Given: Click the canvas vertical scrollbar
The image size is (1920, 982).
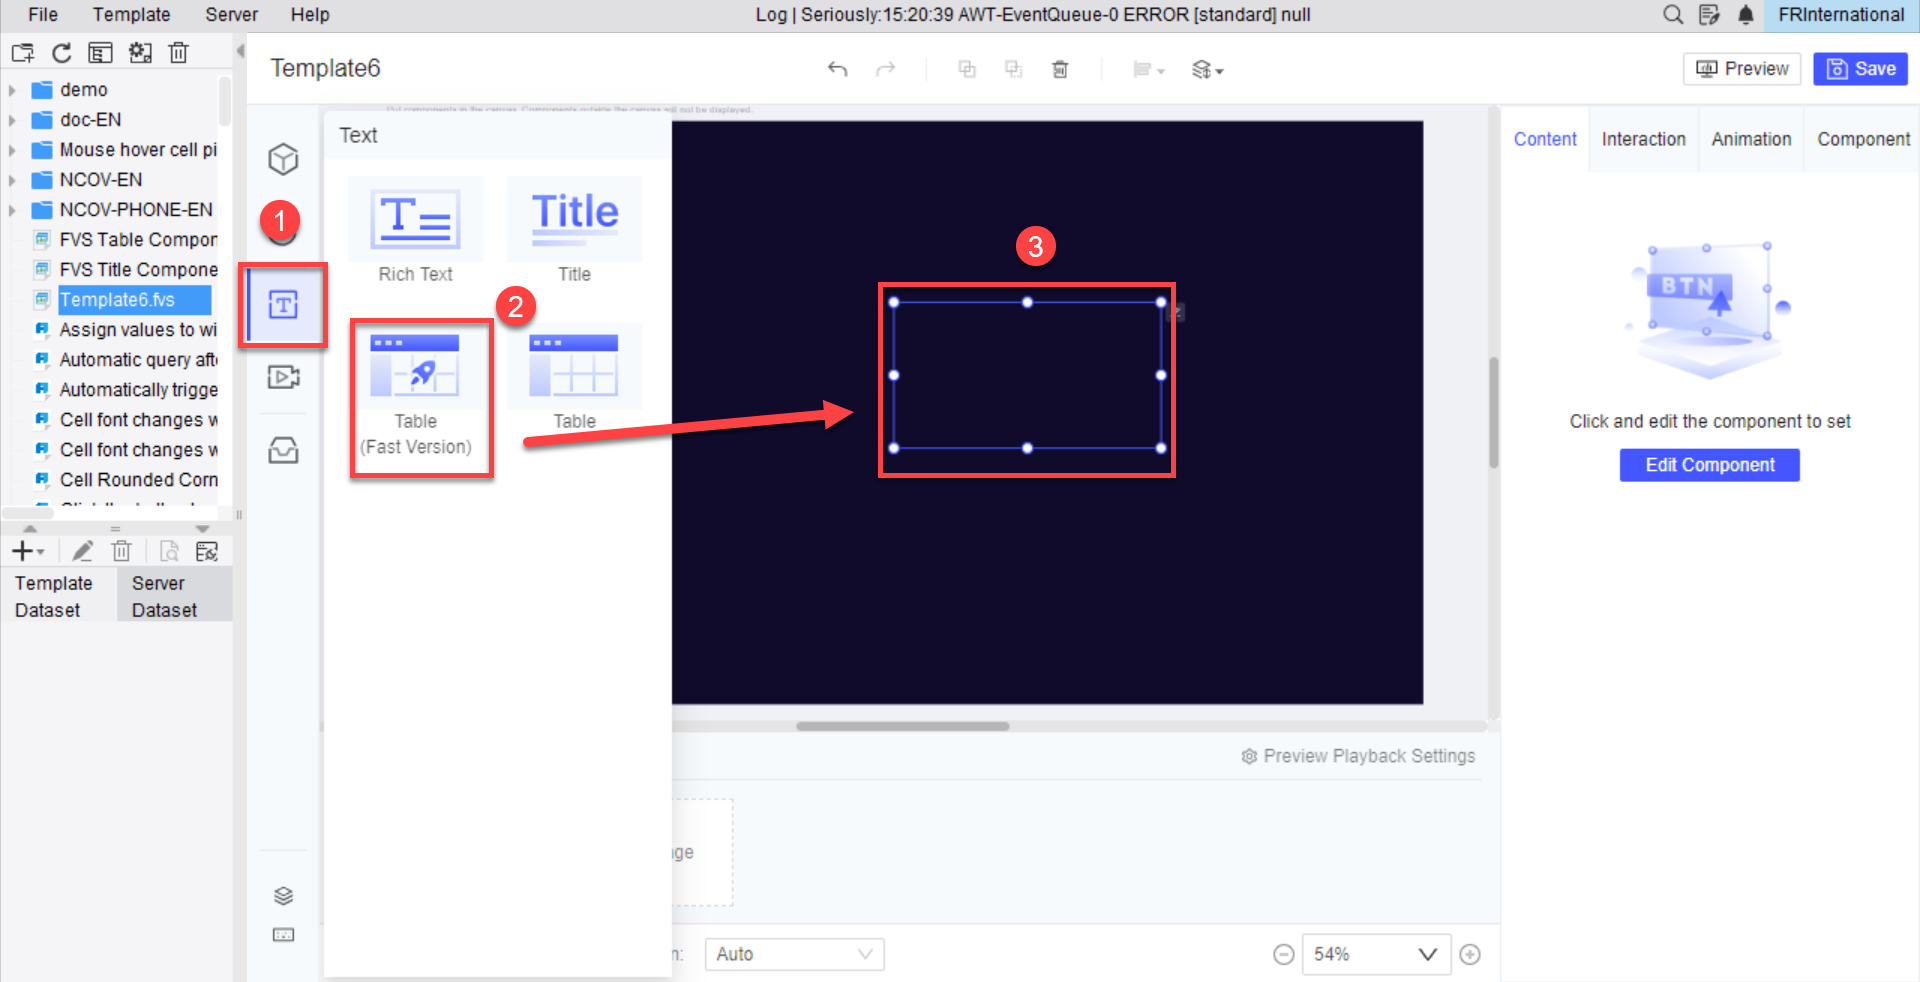Looking at the screenshot, I should coord(1494,412).
